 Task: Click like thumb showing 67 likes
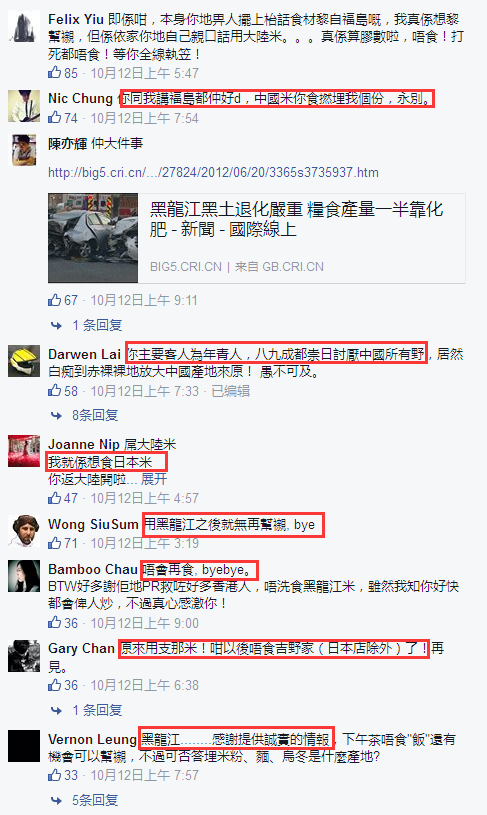[55, 299]
